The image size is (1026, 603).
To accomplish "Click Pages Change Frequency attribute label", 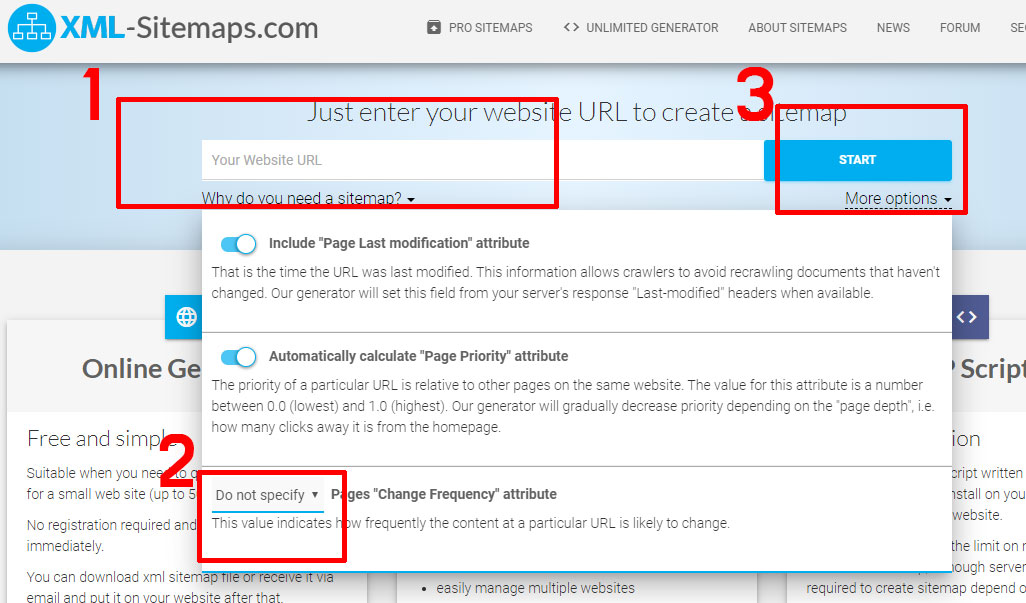I will pos(444,494).
